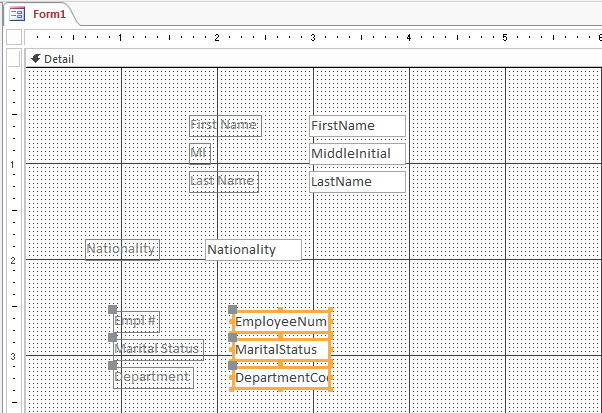Click the form icon beside Form1
602x413 pixels.
(x=17, y=14)
